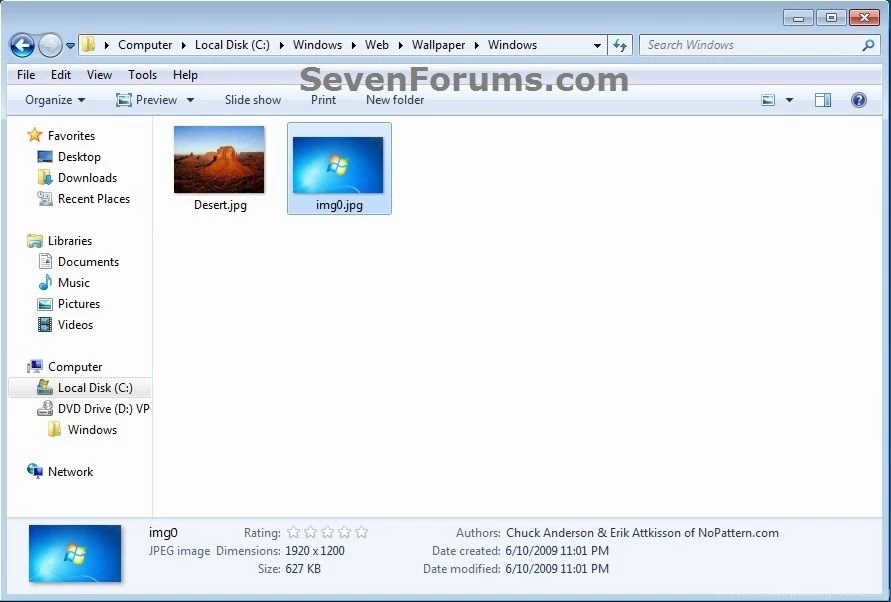Click the img0 preview in details pane
Image resolution: width=891 pixels, height=602 pixels.
[75, 553]
